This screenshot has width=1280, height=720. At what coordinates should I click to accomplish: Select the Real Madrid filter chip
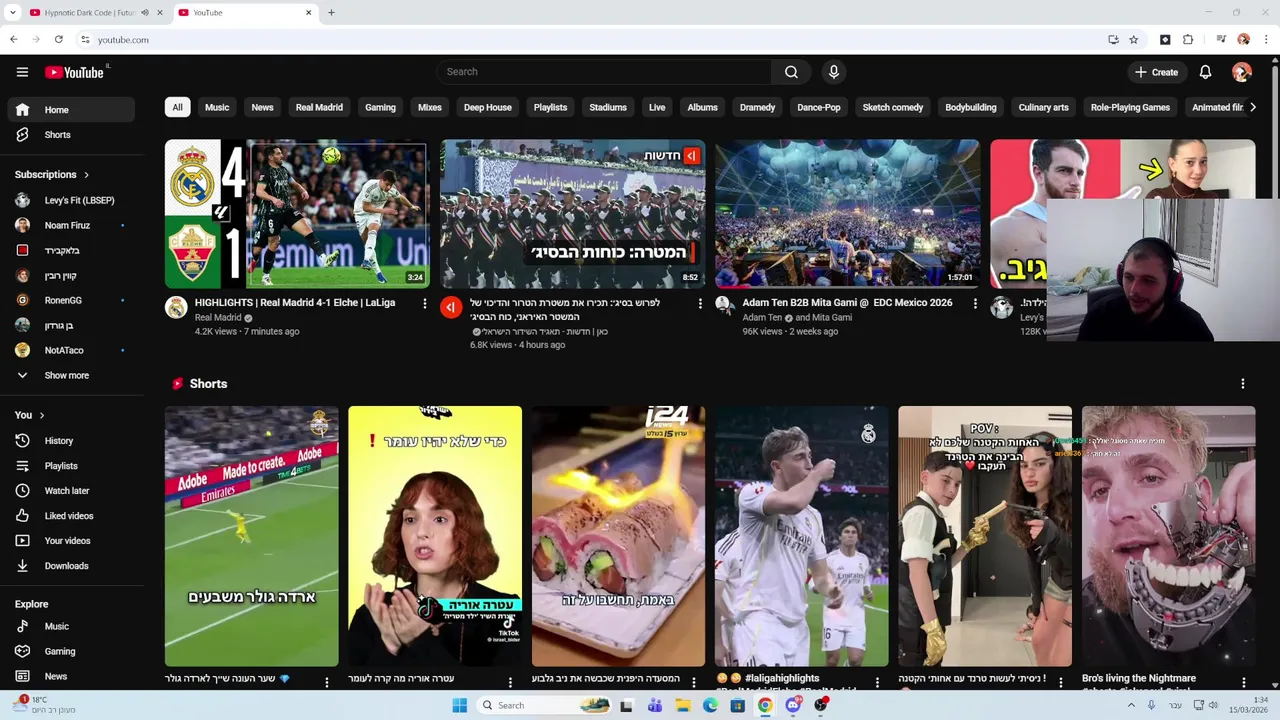coord(319,108)
